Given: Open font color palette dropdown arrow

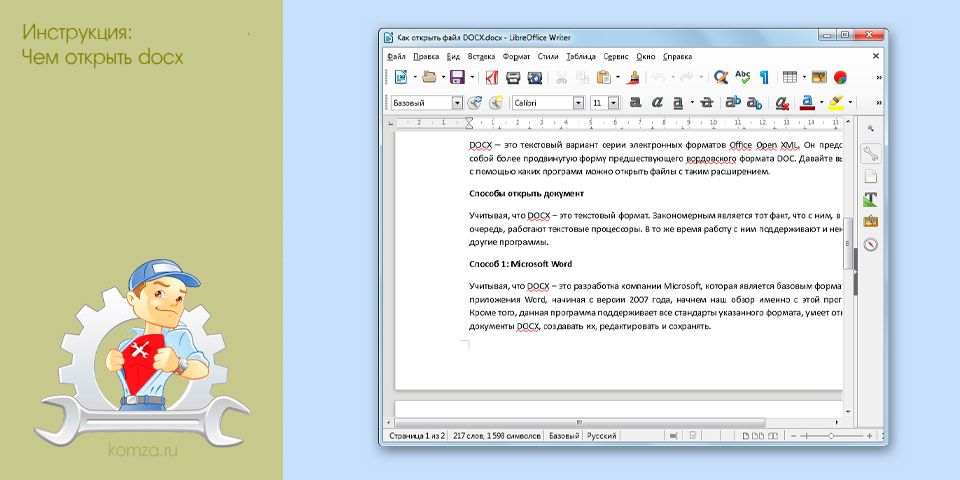Looking at the screenshot, I should pos(822,103).
